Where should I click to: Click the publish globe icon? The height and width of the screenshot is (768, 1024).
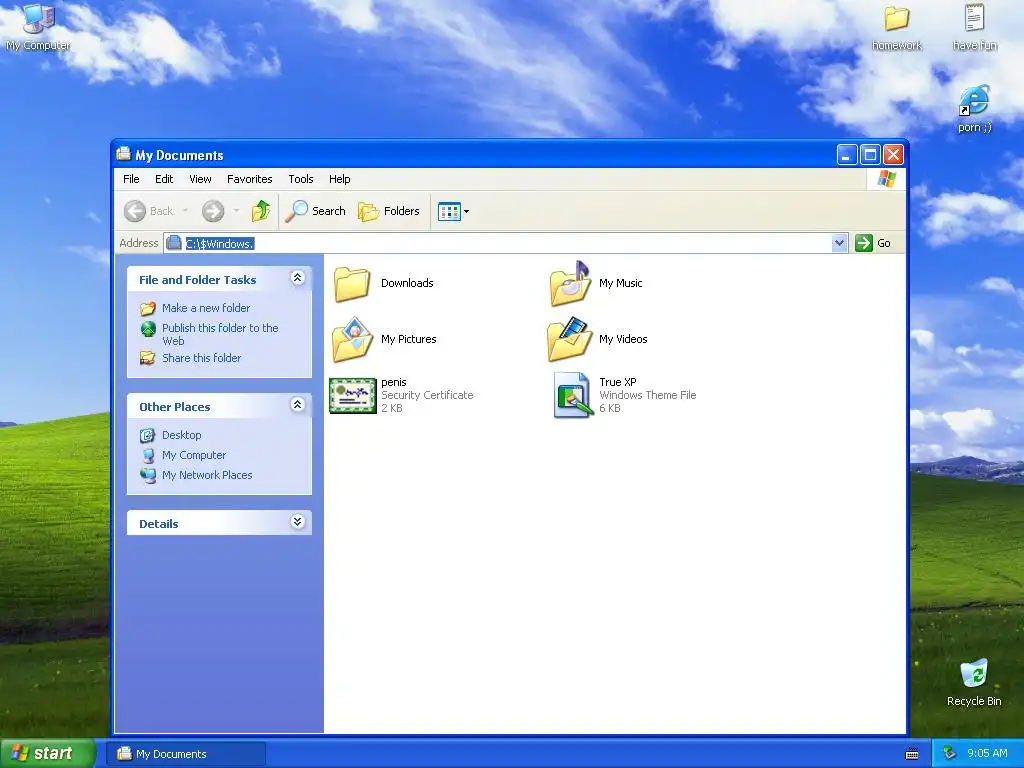coord(148,328)
